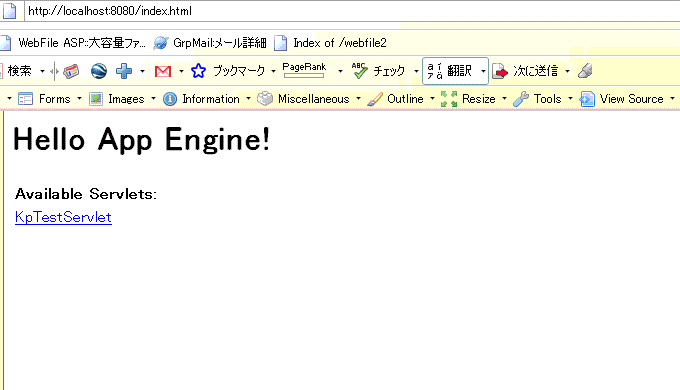The width and height of the screenshot is (680, 390).
Task: Click the page icon beside Index of /webfile2
Action: click(280, 43)
